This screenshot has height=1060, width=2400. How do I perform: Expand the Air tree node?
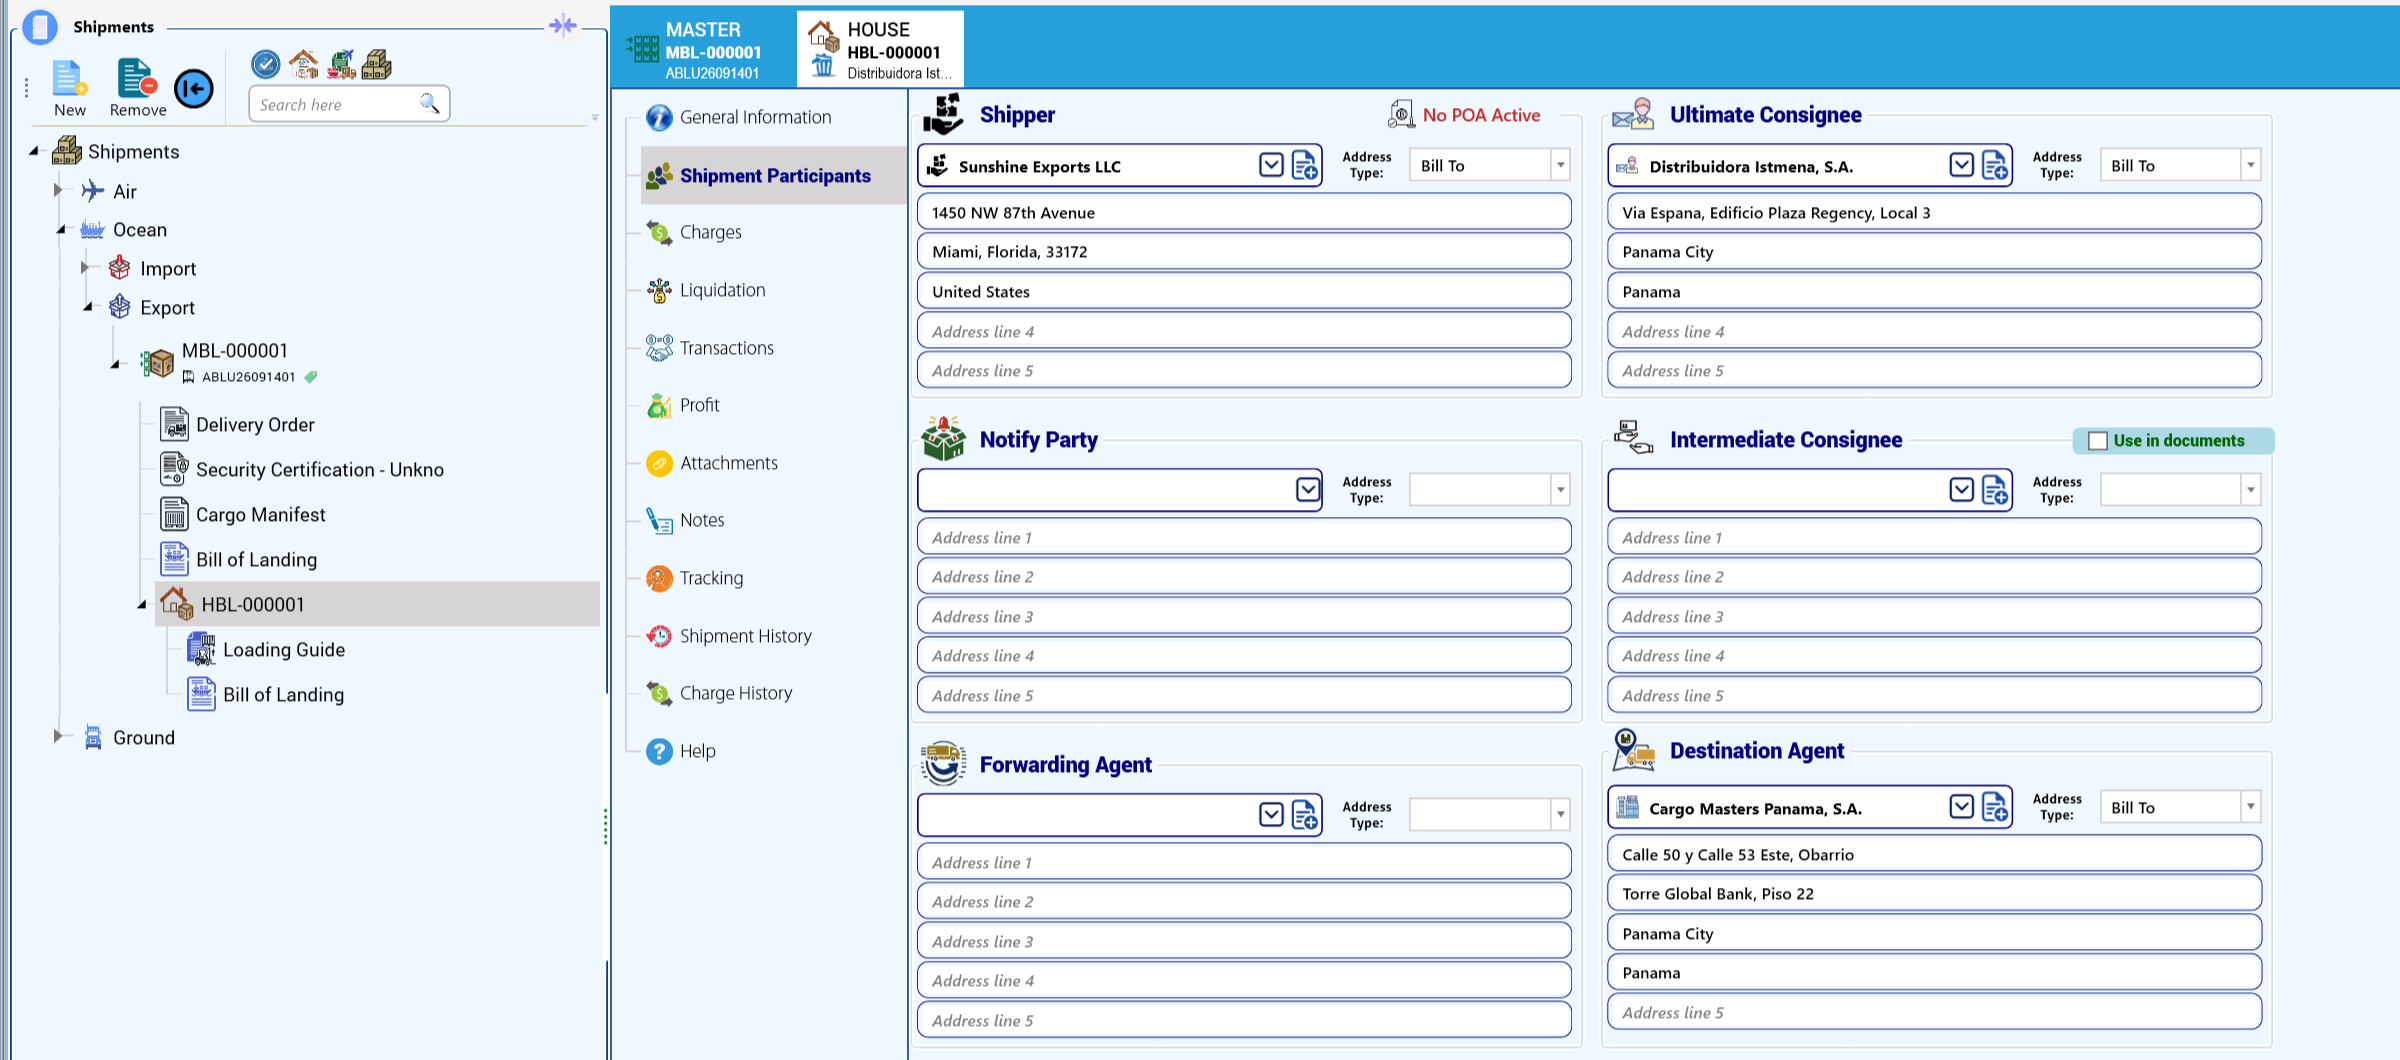click(58, 190)
